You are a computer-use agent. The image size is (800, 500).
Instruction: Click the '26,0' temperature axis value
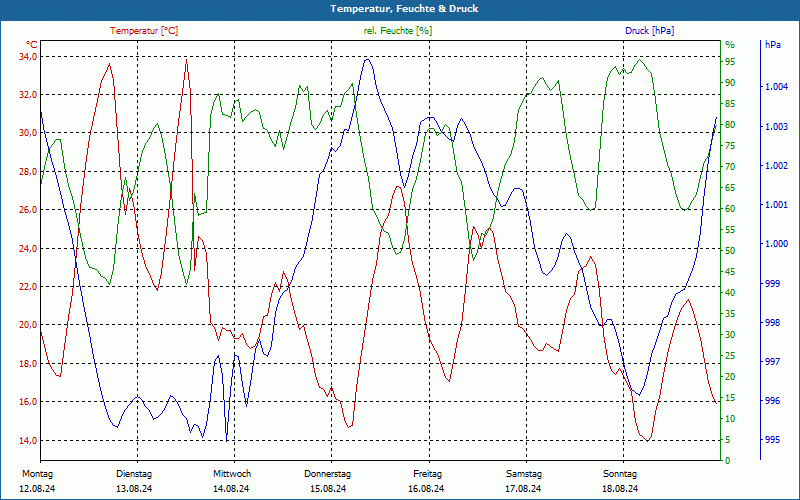29,210
